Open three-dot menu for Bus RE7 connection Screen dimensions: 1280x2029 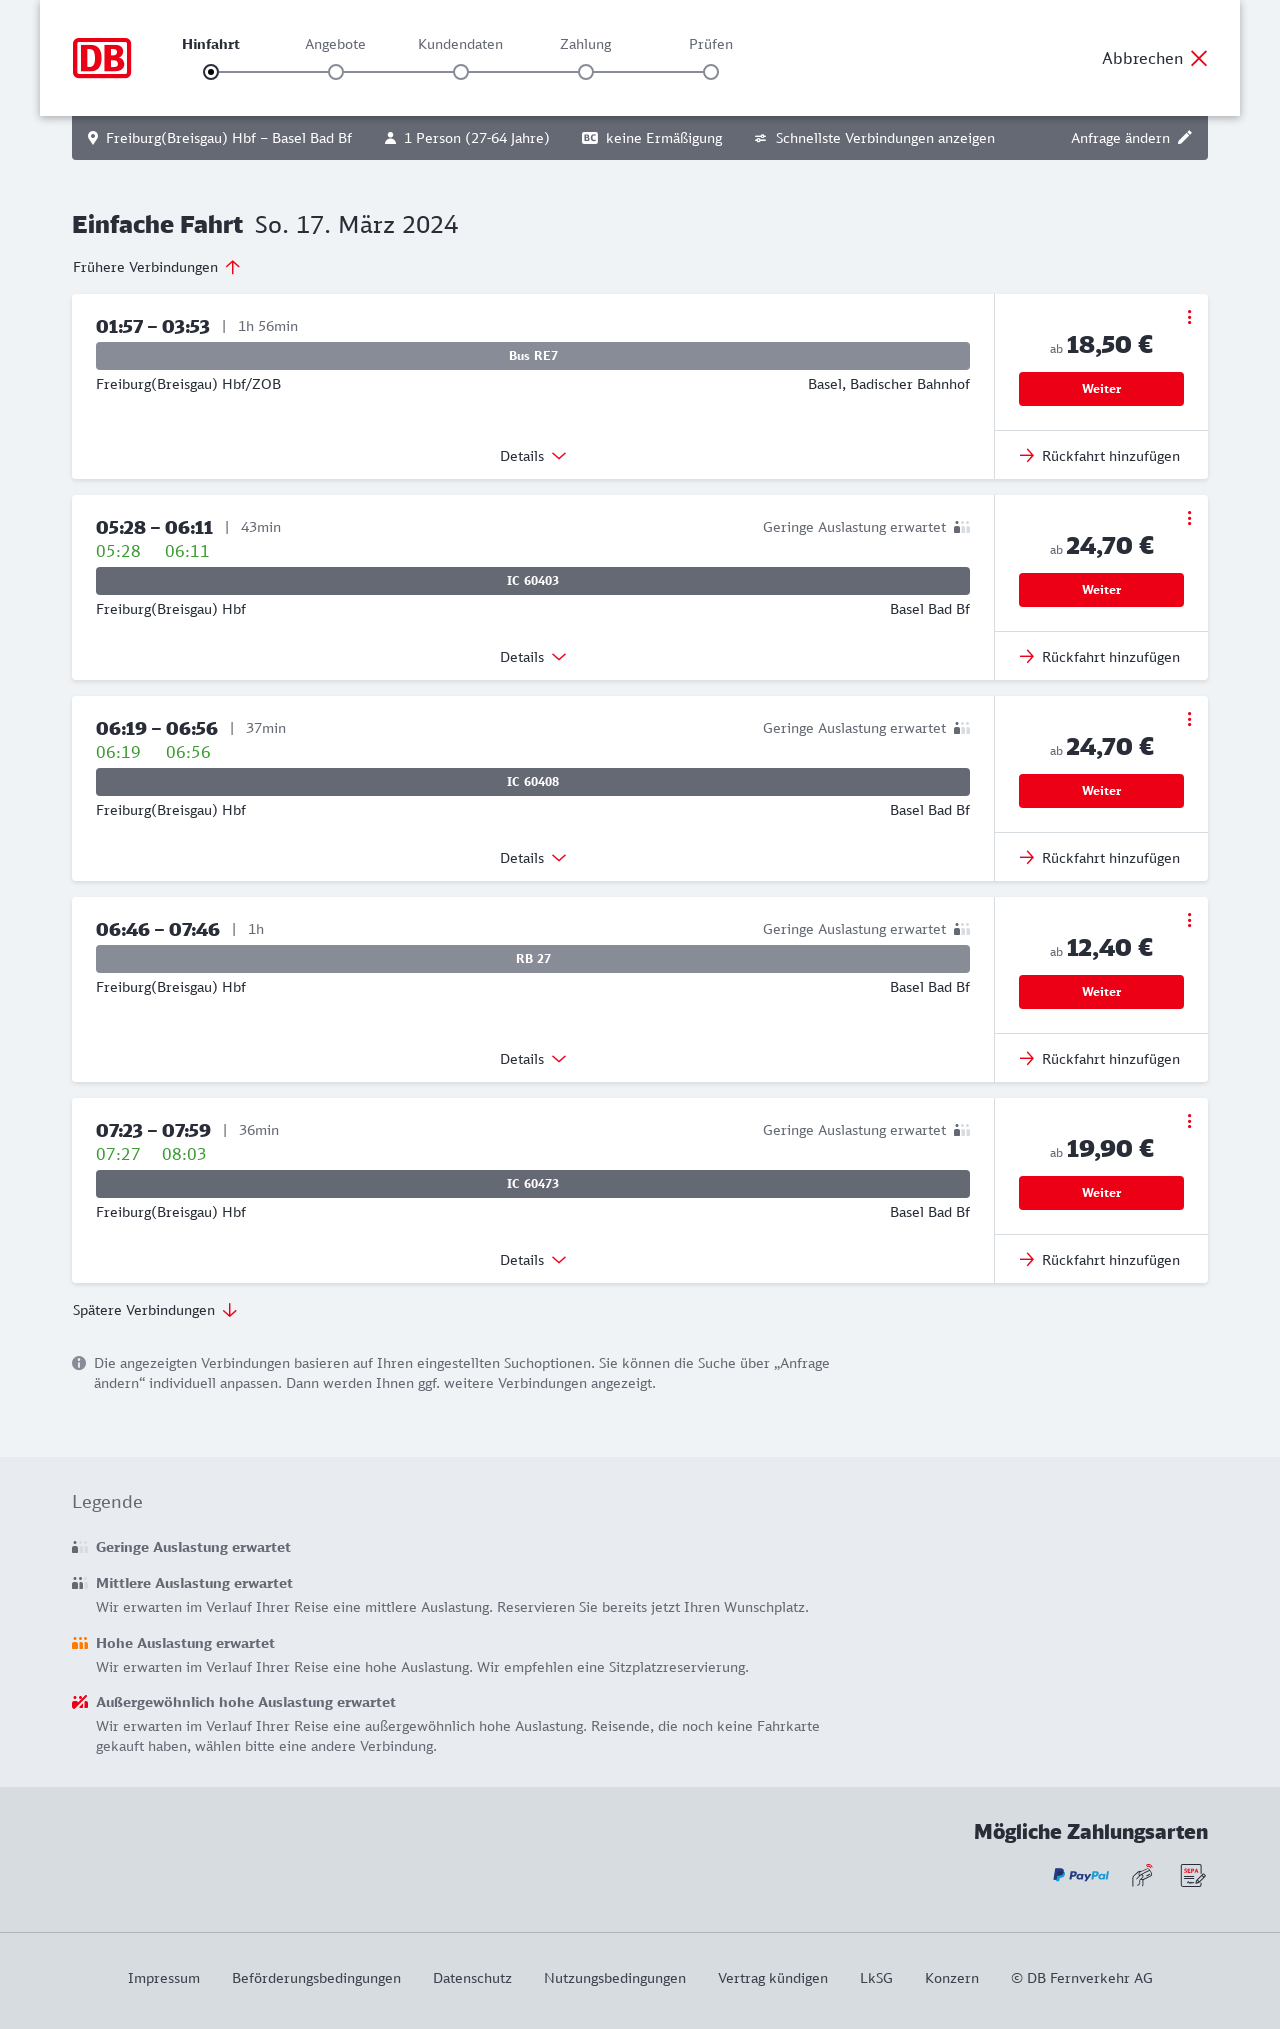[1189, 317]
